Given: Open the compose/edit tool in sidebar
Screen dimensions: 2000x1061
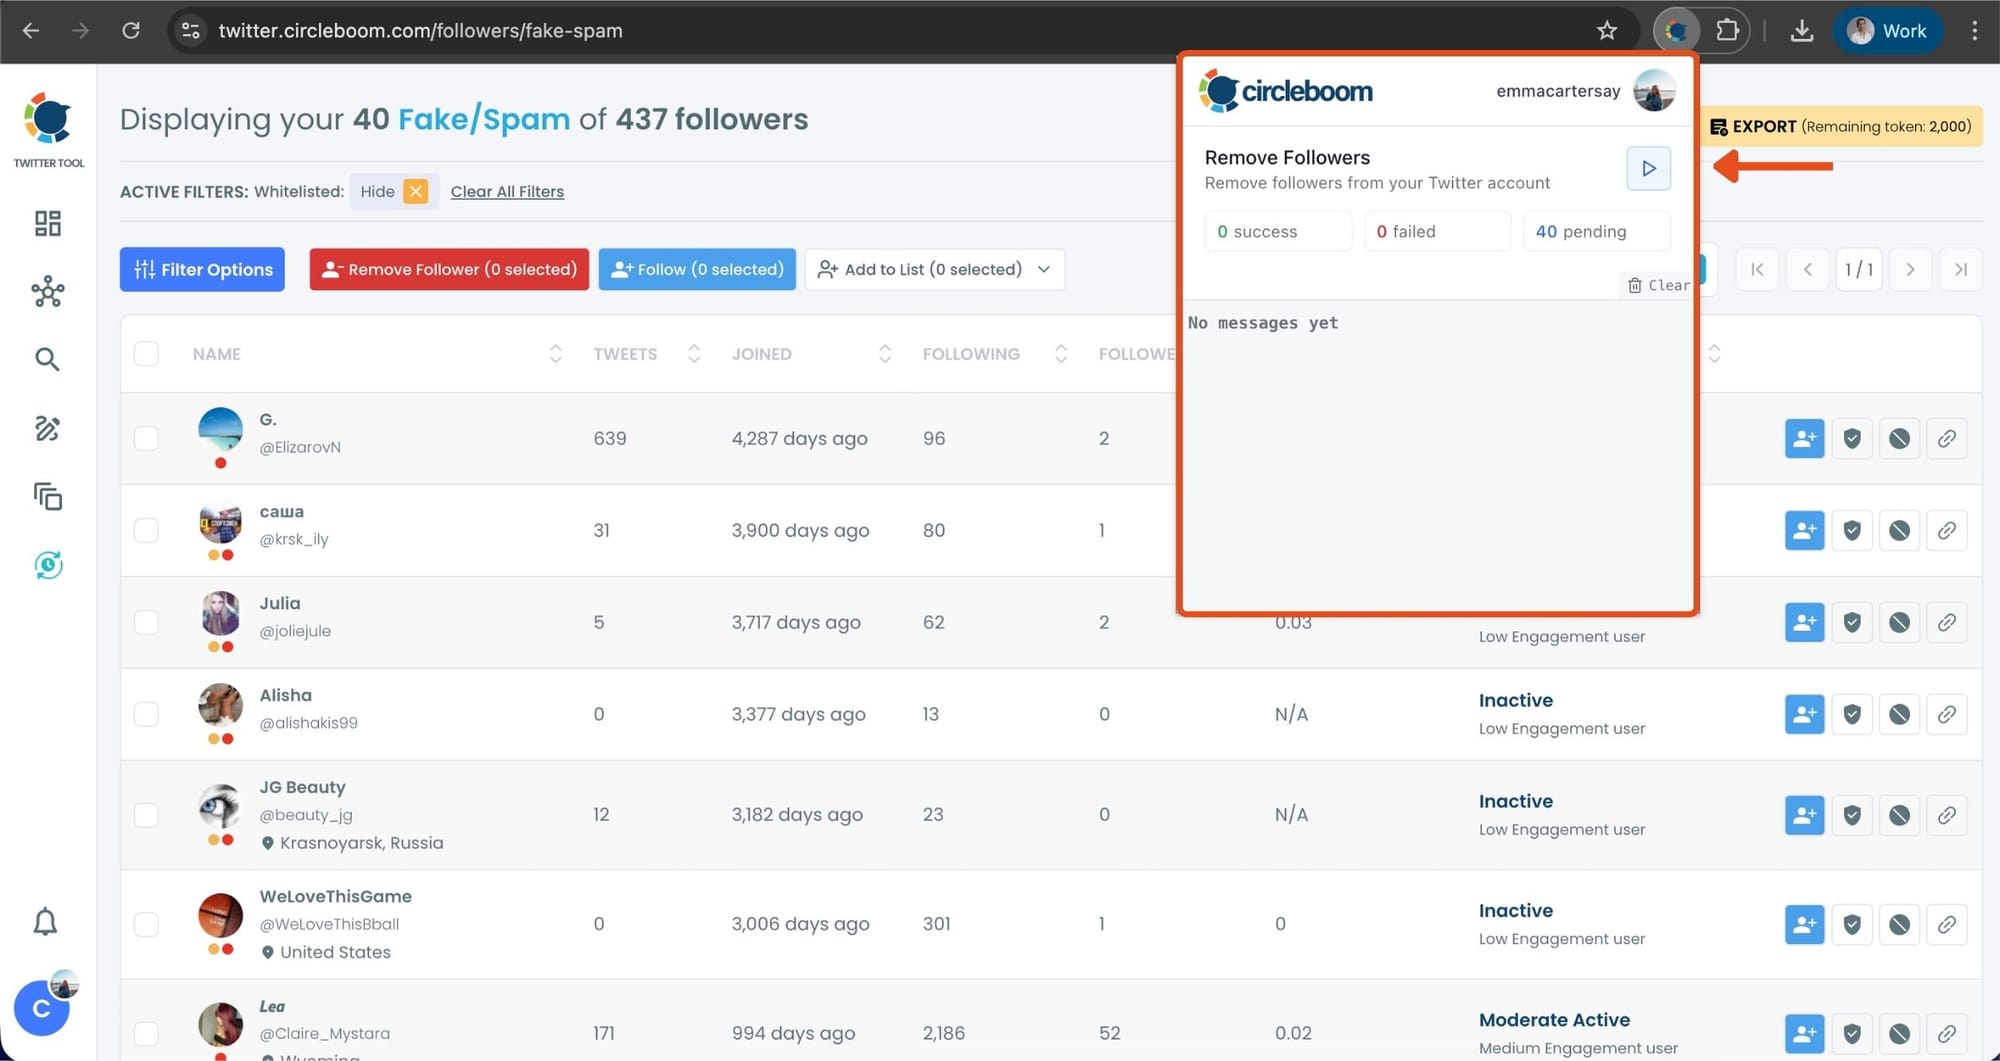Looking at the screenshot, I should pos(47,428).
